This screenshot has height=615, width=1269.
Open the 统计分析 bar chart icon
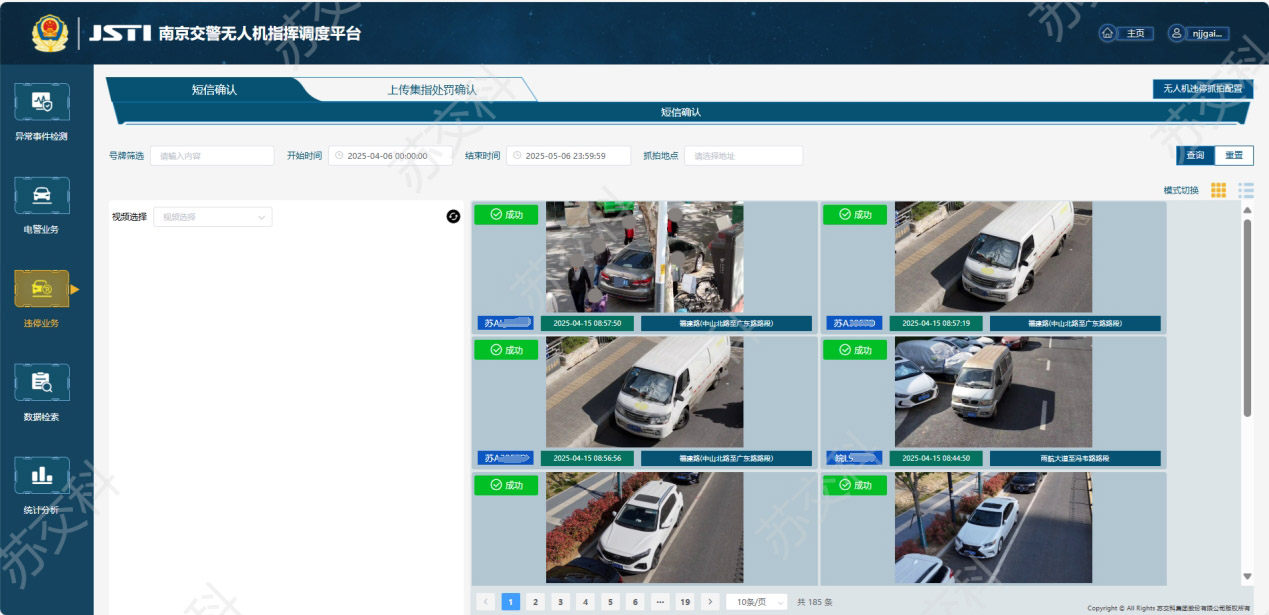[42, 476]
